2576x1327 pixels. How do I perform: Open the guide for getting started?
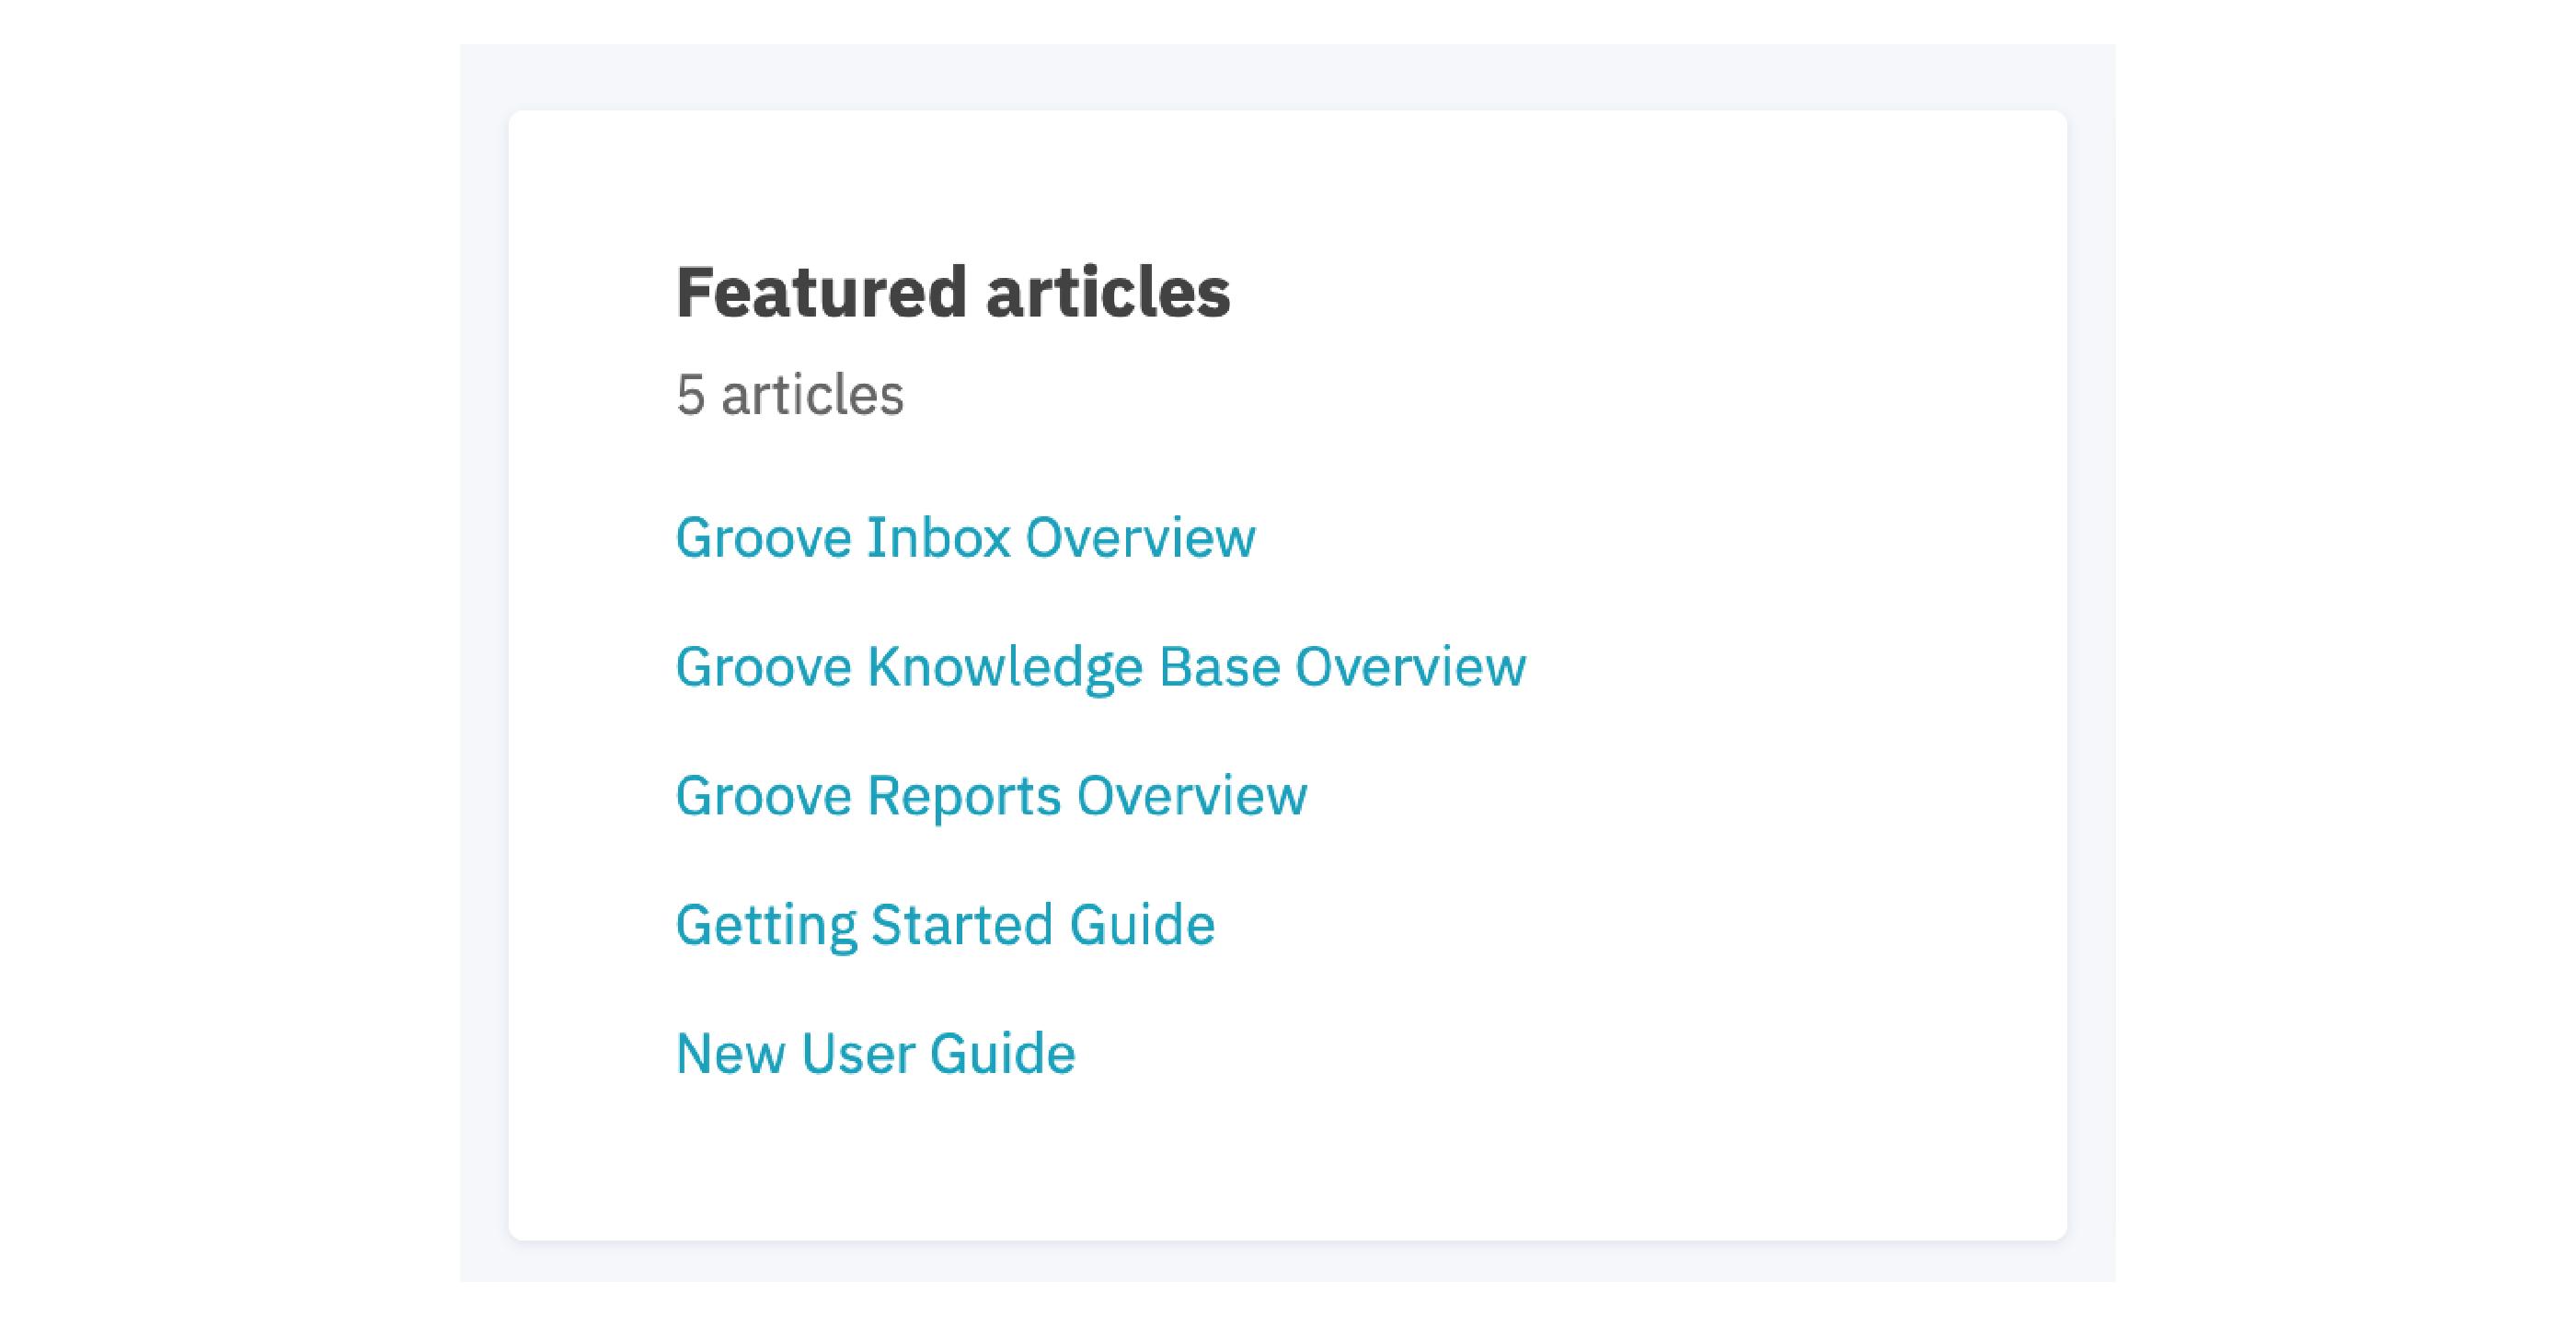click(x=945, y=923)
